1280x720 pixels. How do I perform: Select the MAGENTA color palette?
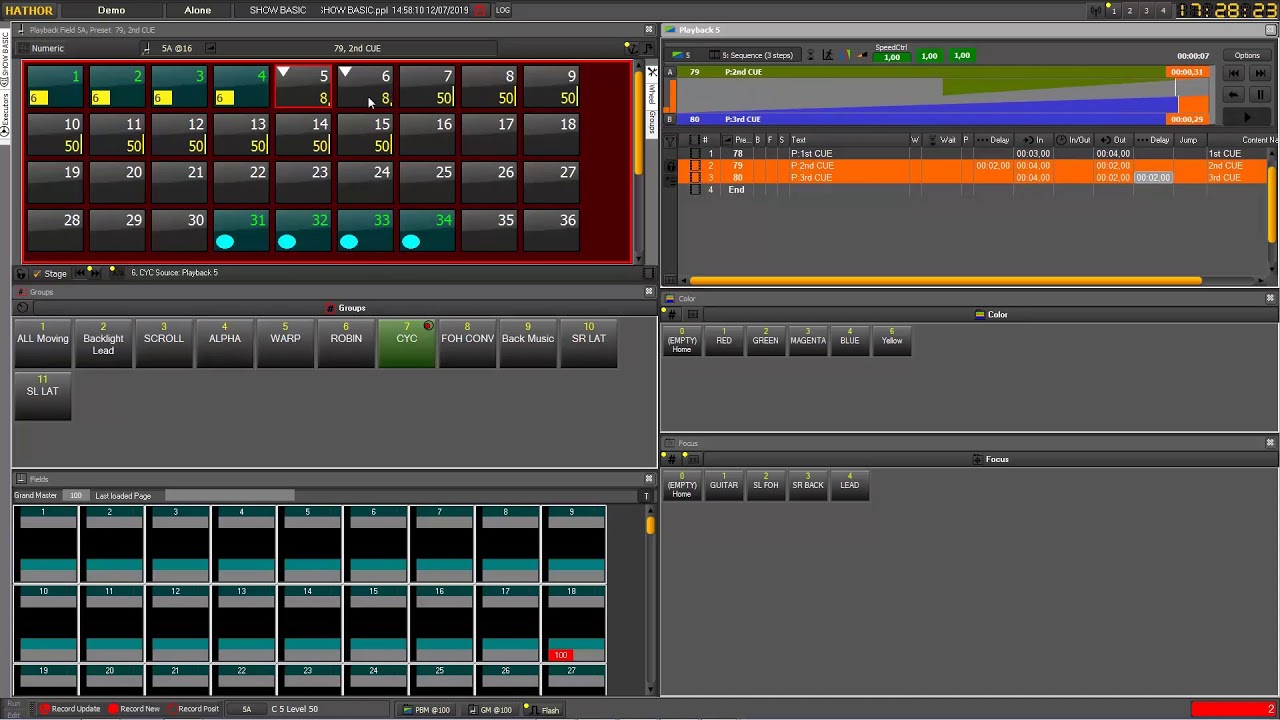click(807, 341)
